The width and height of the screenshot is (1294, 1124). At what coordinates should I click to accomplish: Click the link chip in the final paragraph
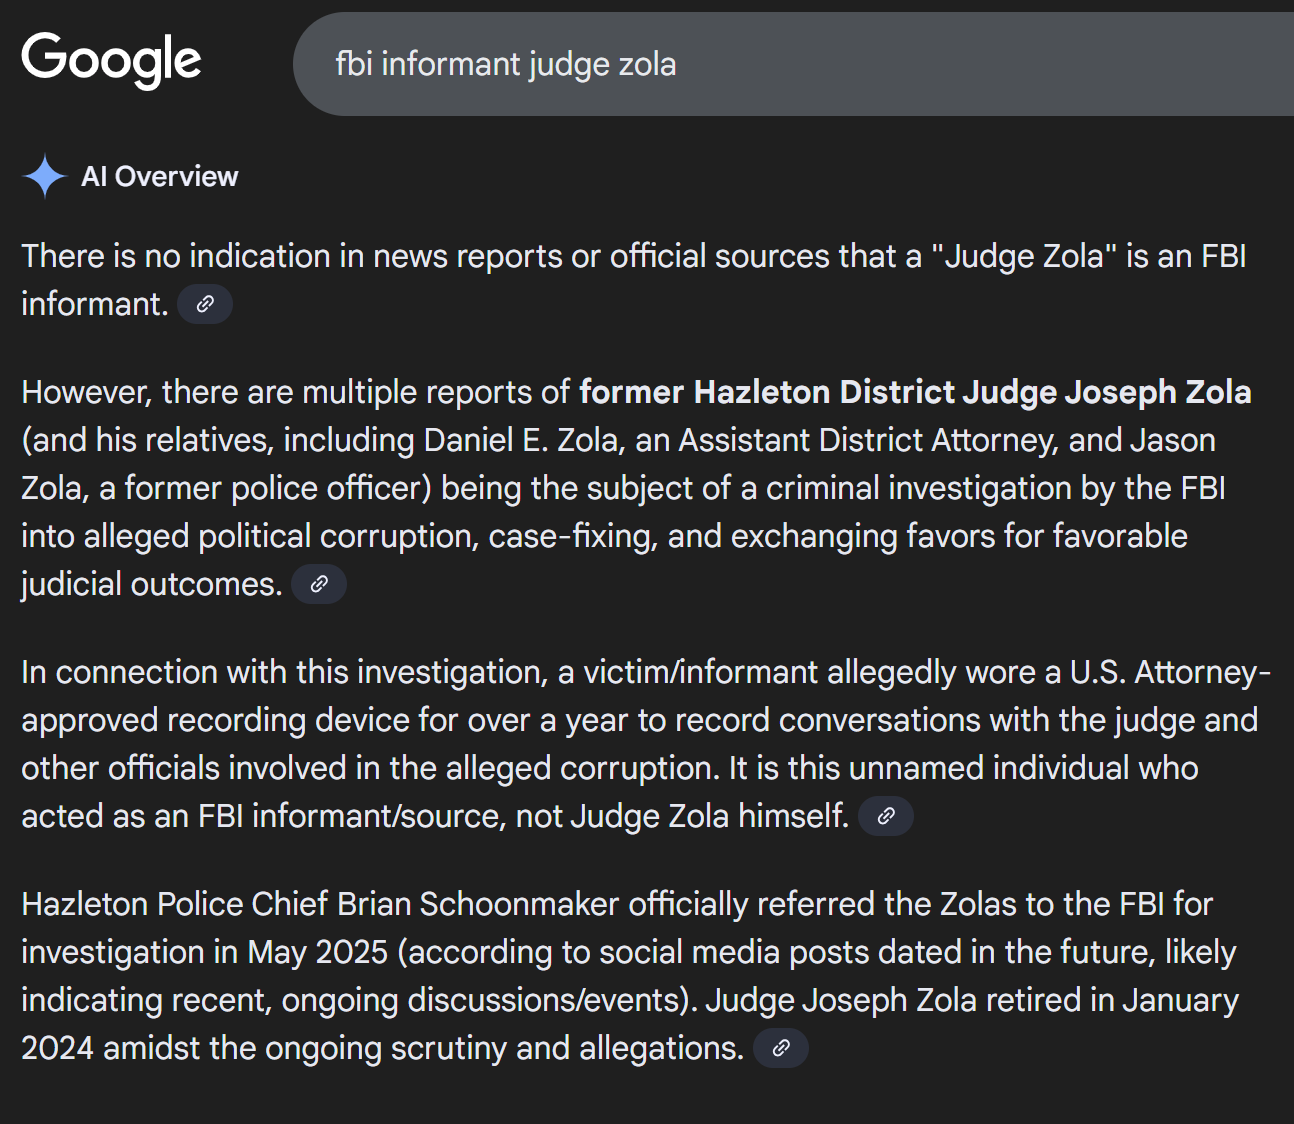(x=781, y=1048)
